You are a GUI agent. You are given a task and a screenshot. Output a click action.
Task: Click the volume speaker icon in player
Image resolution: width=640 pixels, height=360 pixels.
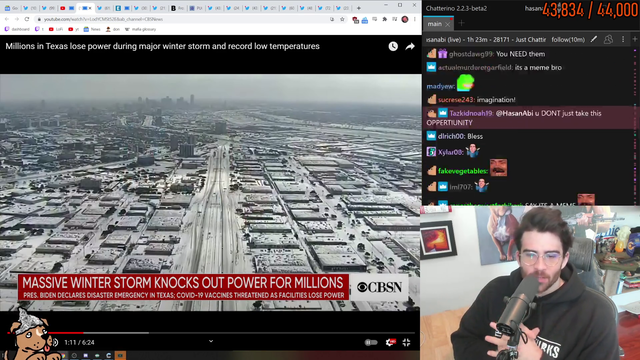(55, 342)
